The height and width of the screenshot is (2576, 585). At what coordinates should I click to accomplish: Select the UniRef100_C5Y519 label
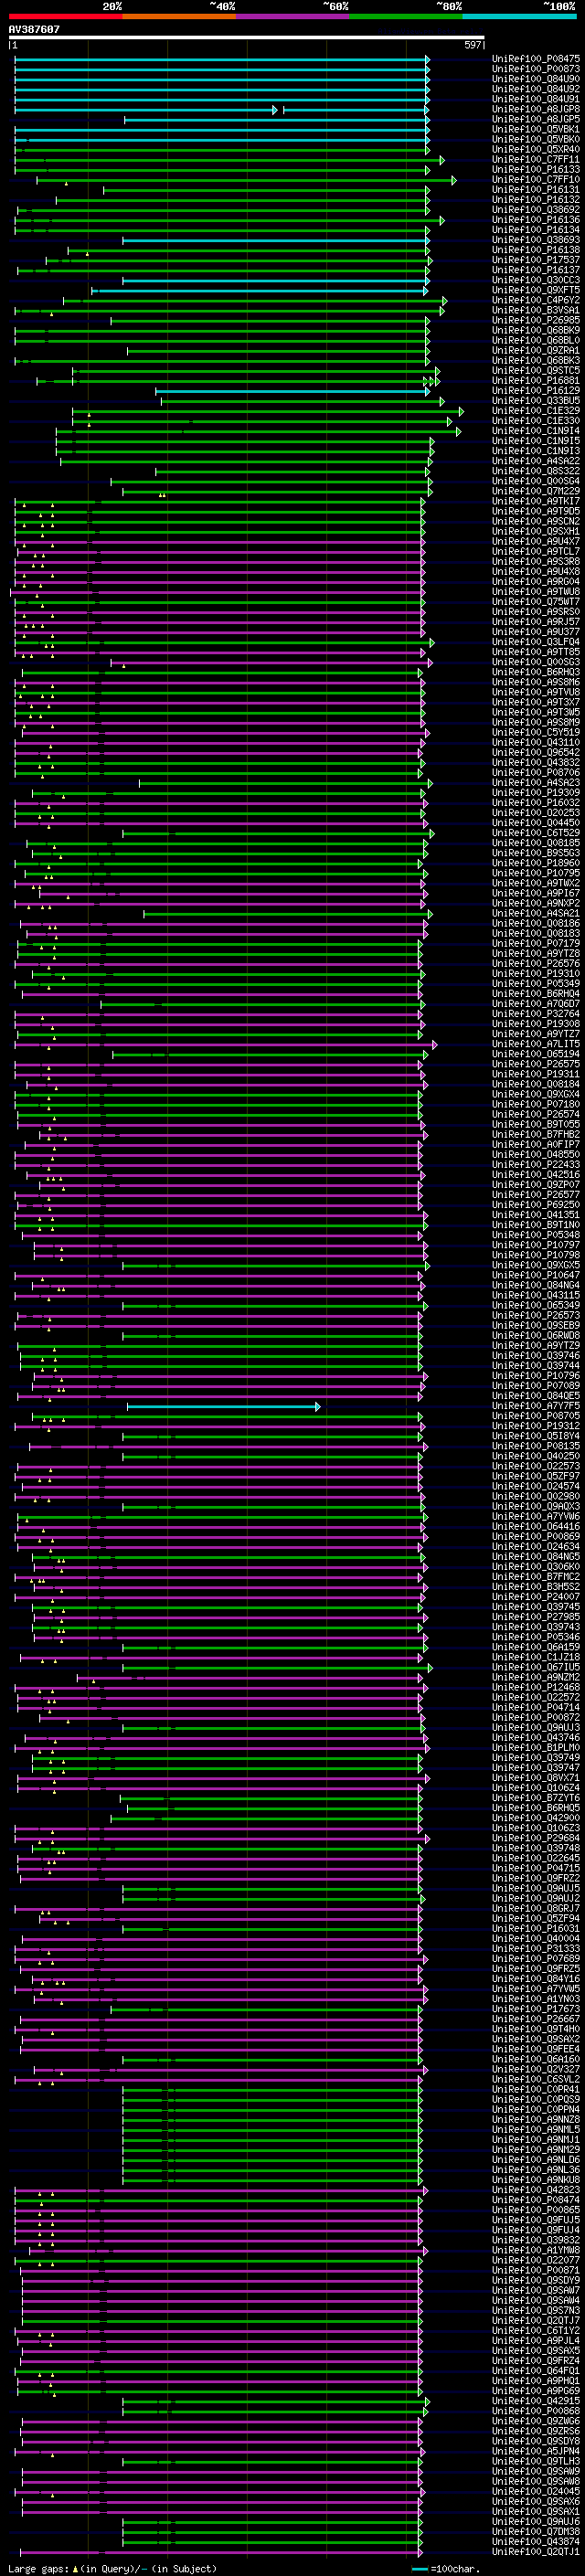536,732
